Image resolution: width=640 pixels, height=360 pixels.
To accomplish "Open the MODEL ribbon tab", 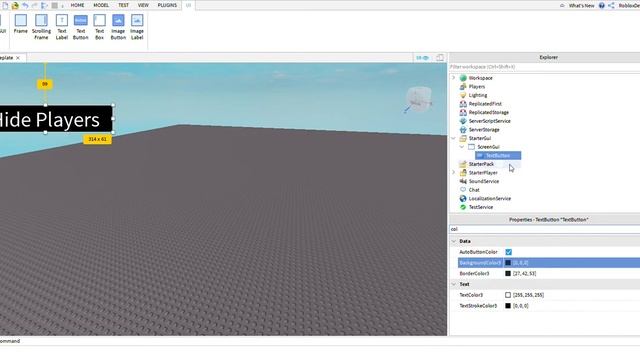I will tap(101, 5).
